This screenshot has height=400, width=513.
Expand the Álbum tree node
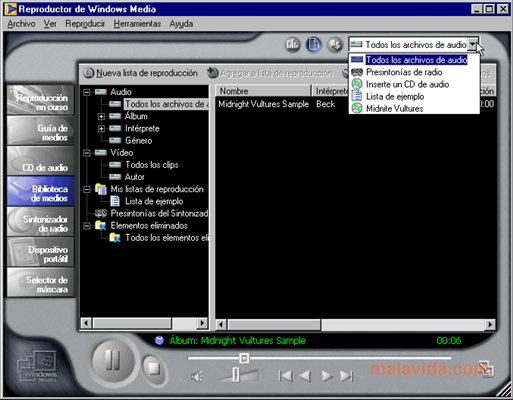click(101, 116)
